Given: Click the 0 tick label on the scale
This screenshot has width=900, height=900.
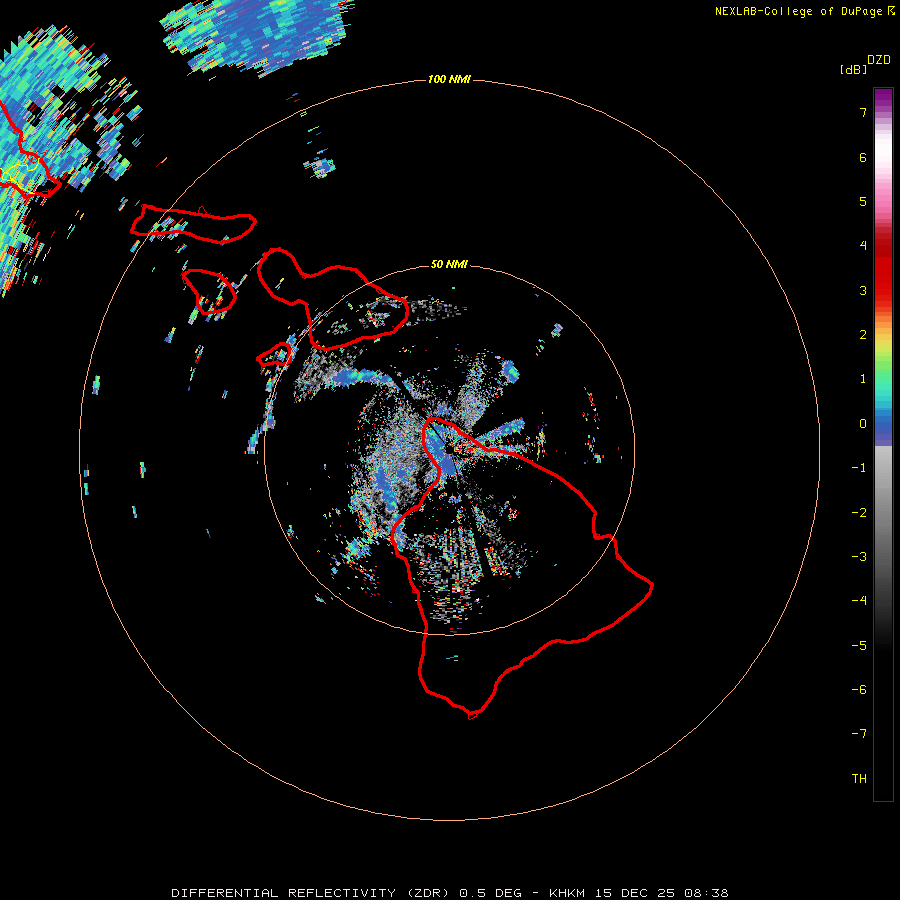Looking at the screenshot, I should click(863, 424).
